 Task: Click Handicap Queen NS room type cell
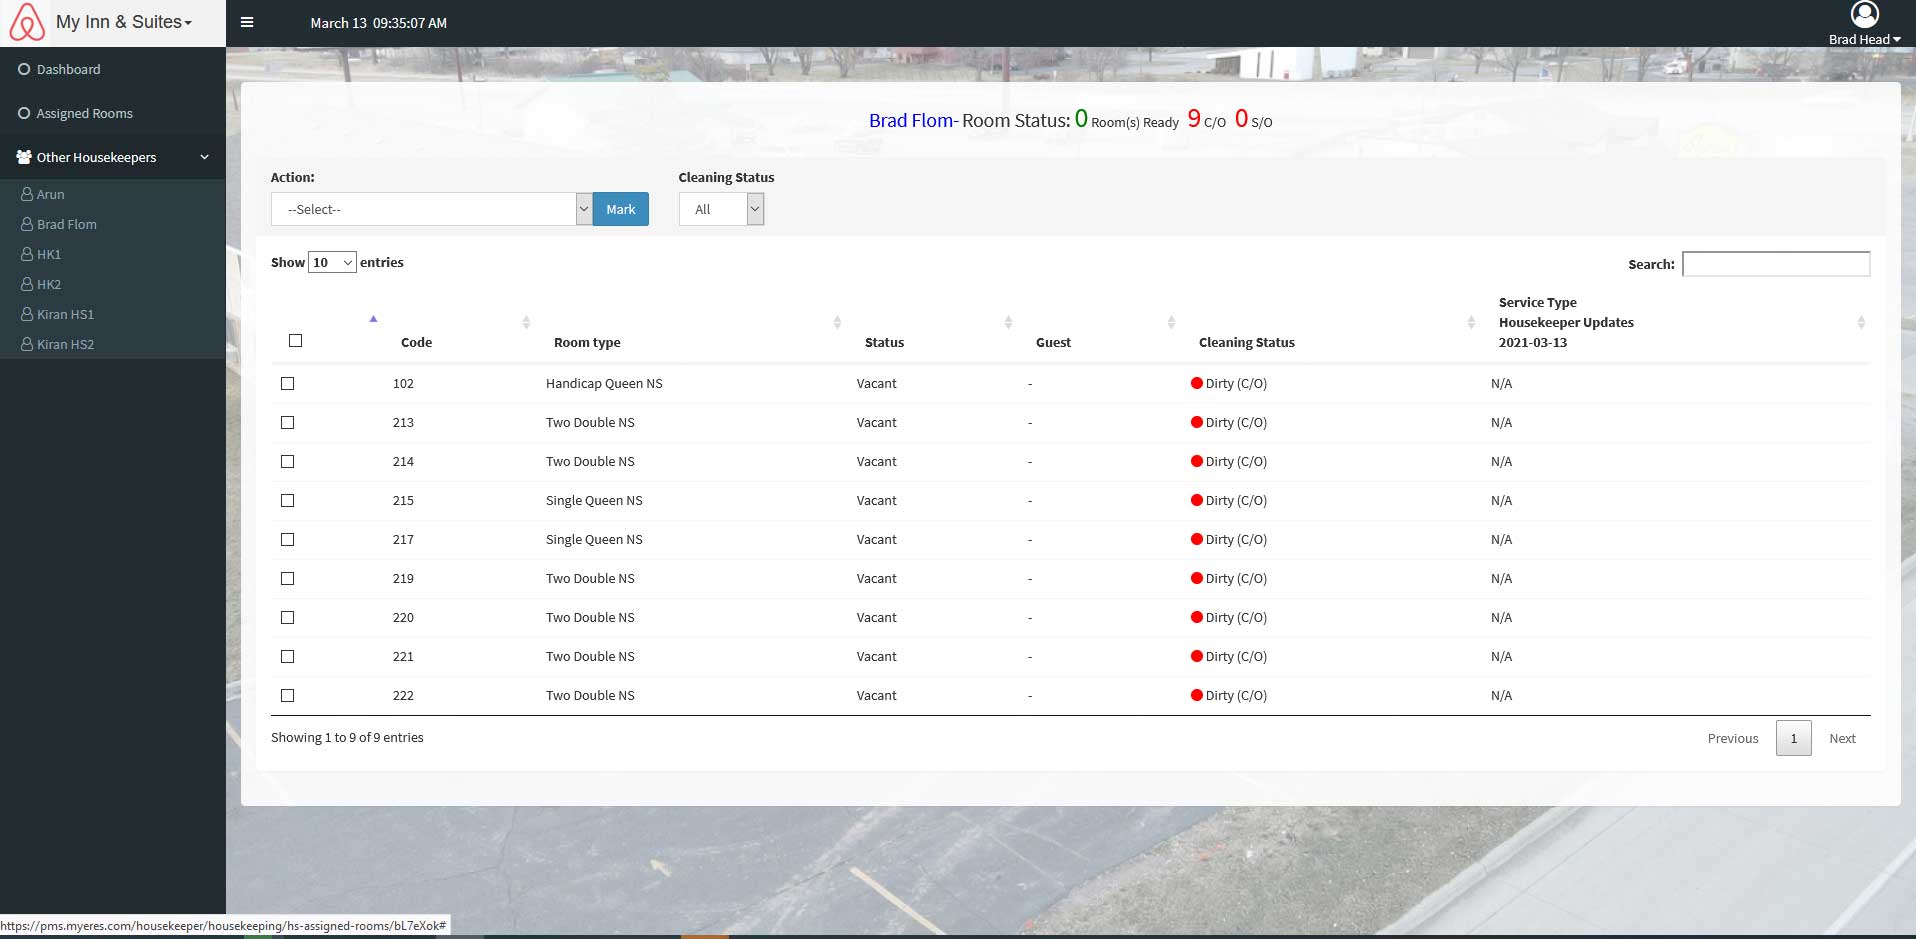pos(604,383)
